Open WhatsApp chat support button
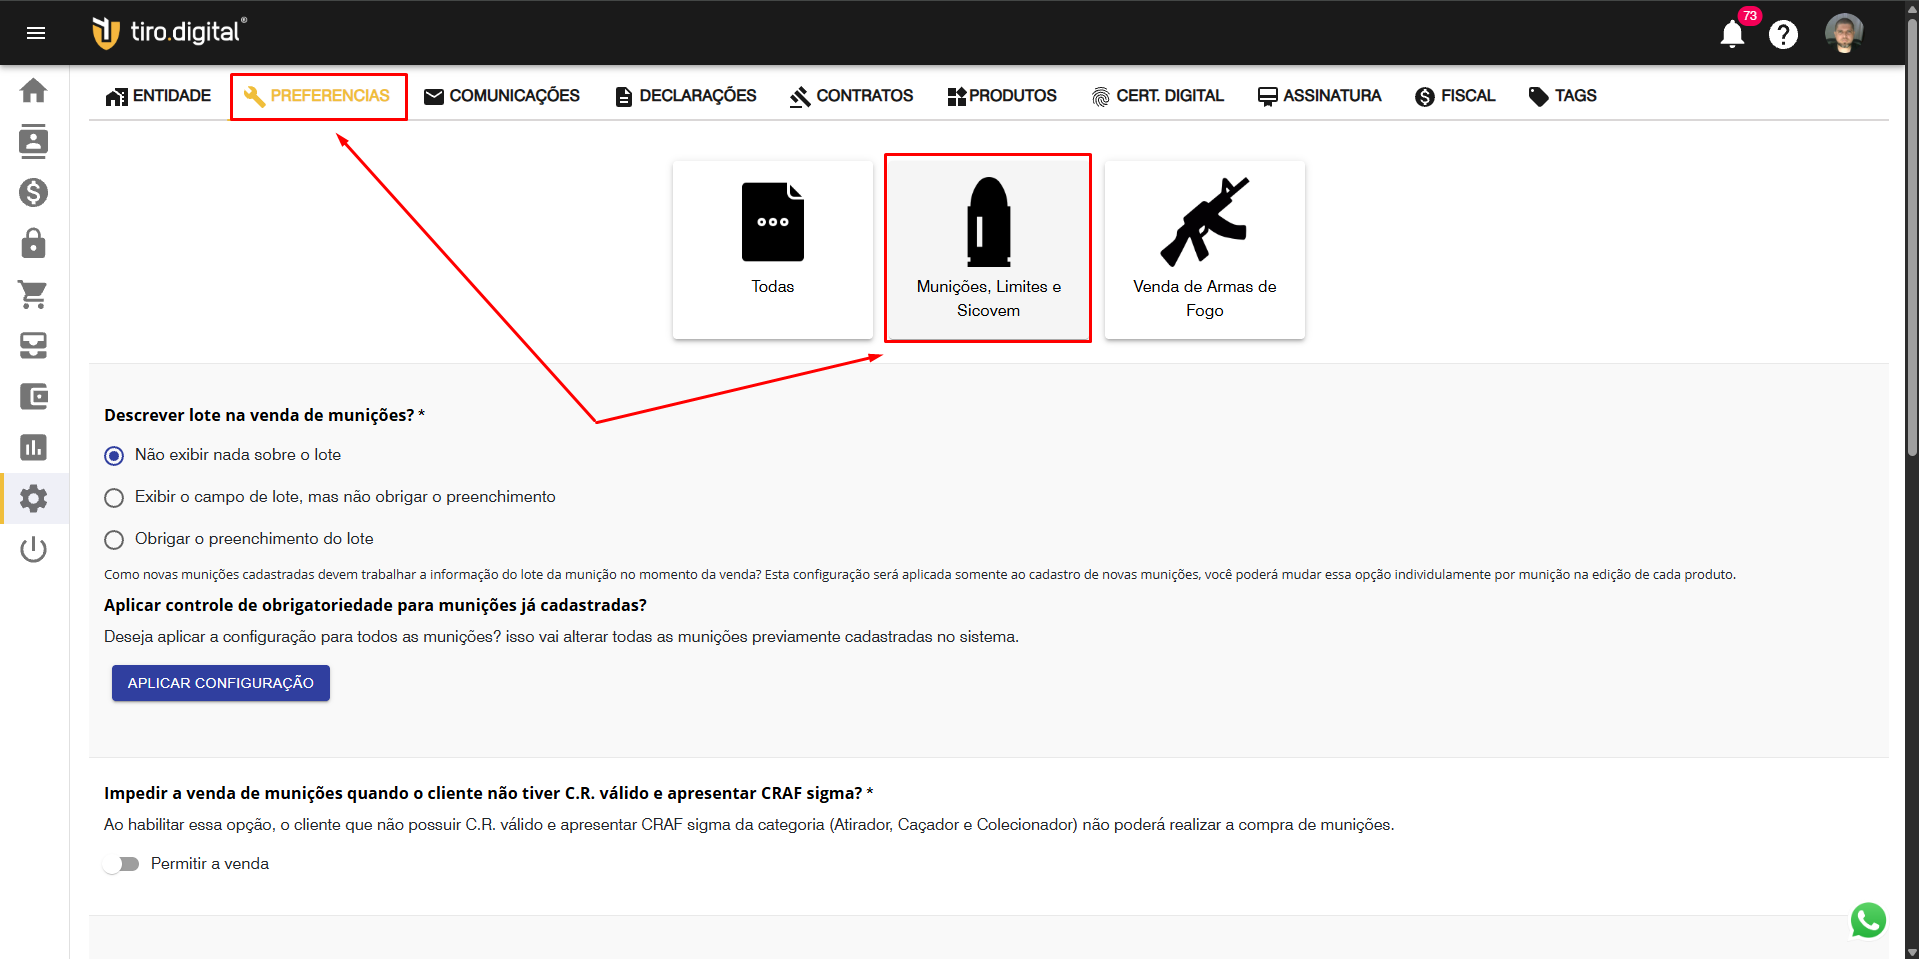 click(1868, 920)
